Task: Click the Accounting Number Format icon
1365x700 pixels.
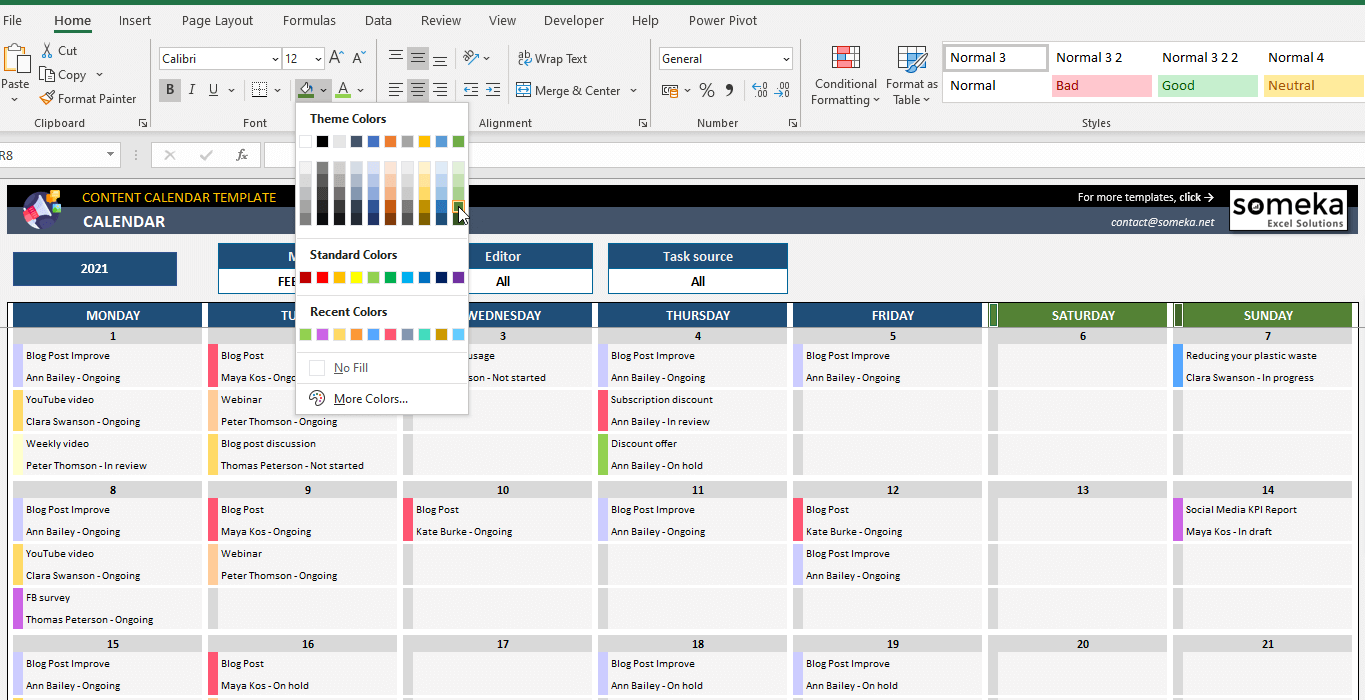Action: pyautogui.click(x=671, y=90)
